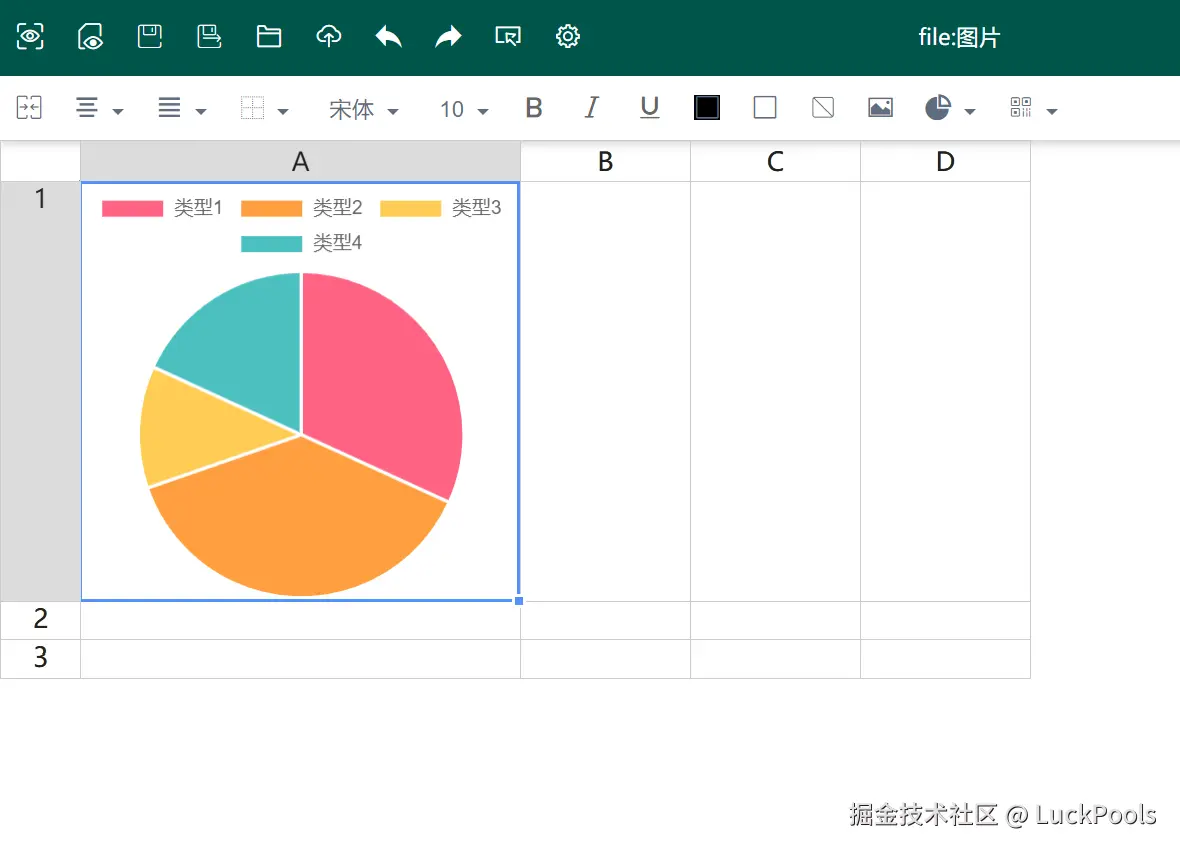Image resolution: width=1180 pixels, height=852 pixels.
Task: Select column A header
Action: 300,161
